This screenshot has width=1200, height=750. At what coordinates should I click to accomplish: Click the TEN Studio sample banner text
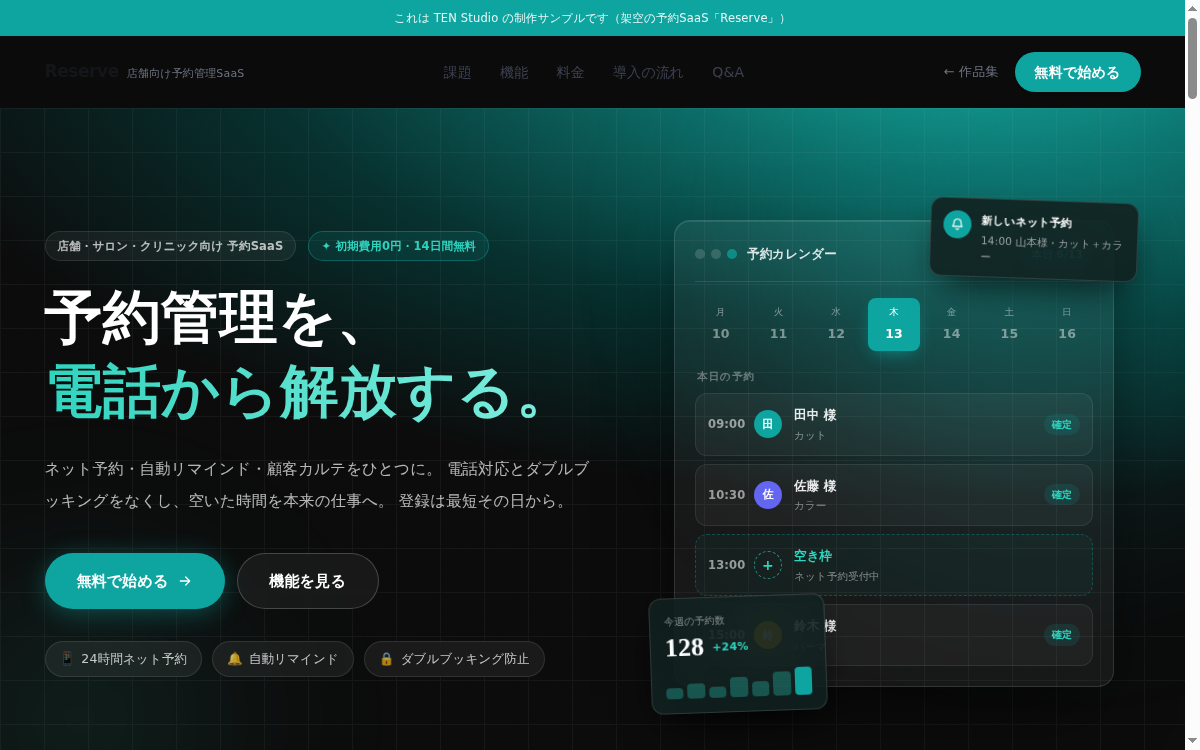591,18
